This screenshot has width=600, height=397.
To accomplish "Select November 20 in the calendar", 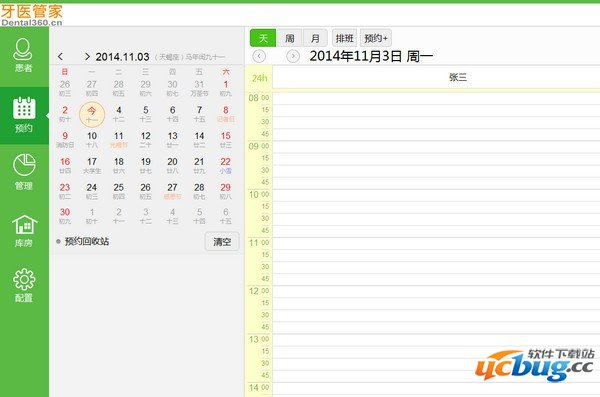I will click(x=172, y=165).
